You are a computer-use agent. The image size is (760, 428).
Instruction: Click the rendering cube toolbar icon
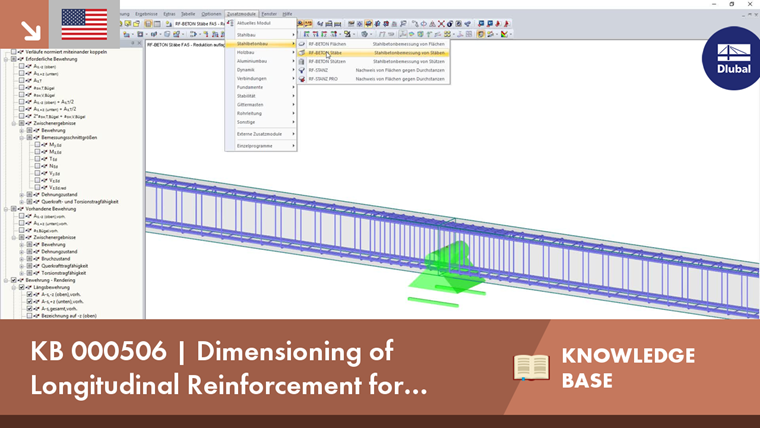click(x=364, y=34)
